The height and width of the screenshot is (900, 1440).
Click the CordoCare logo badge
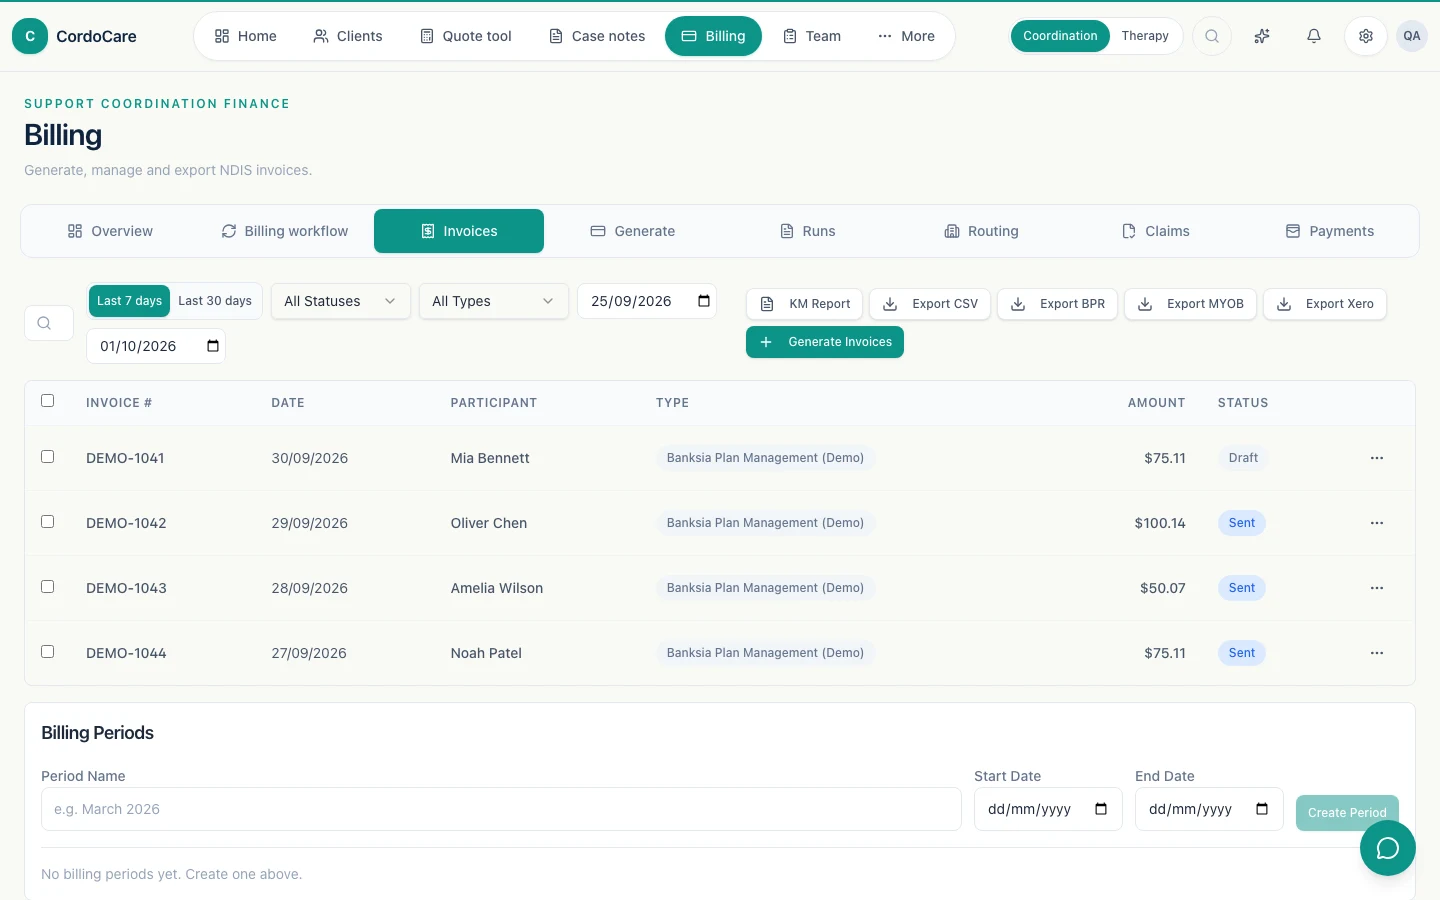coord(30,36)
